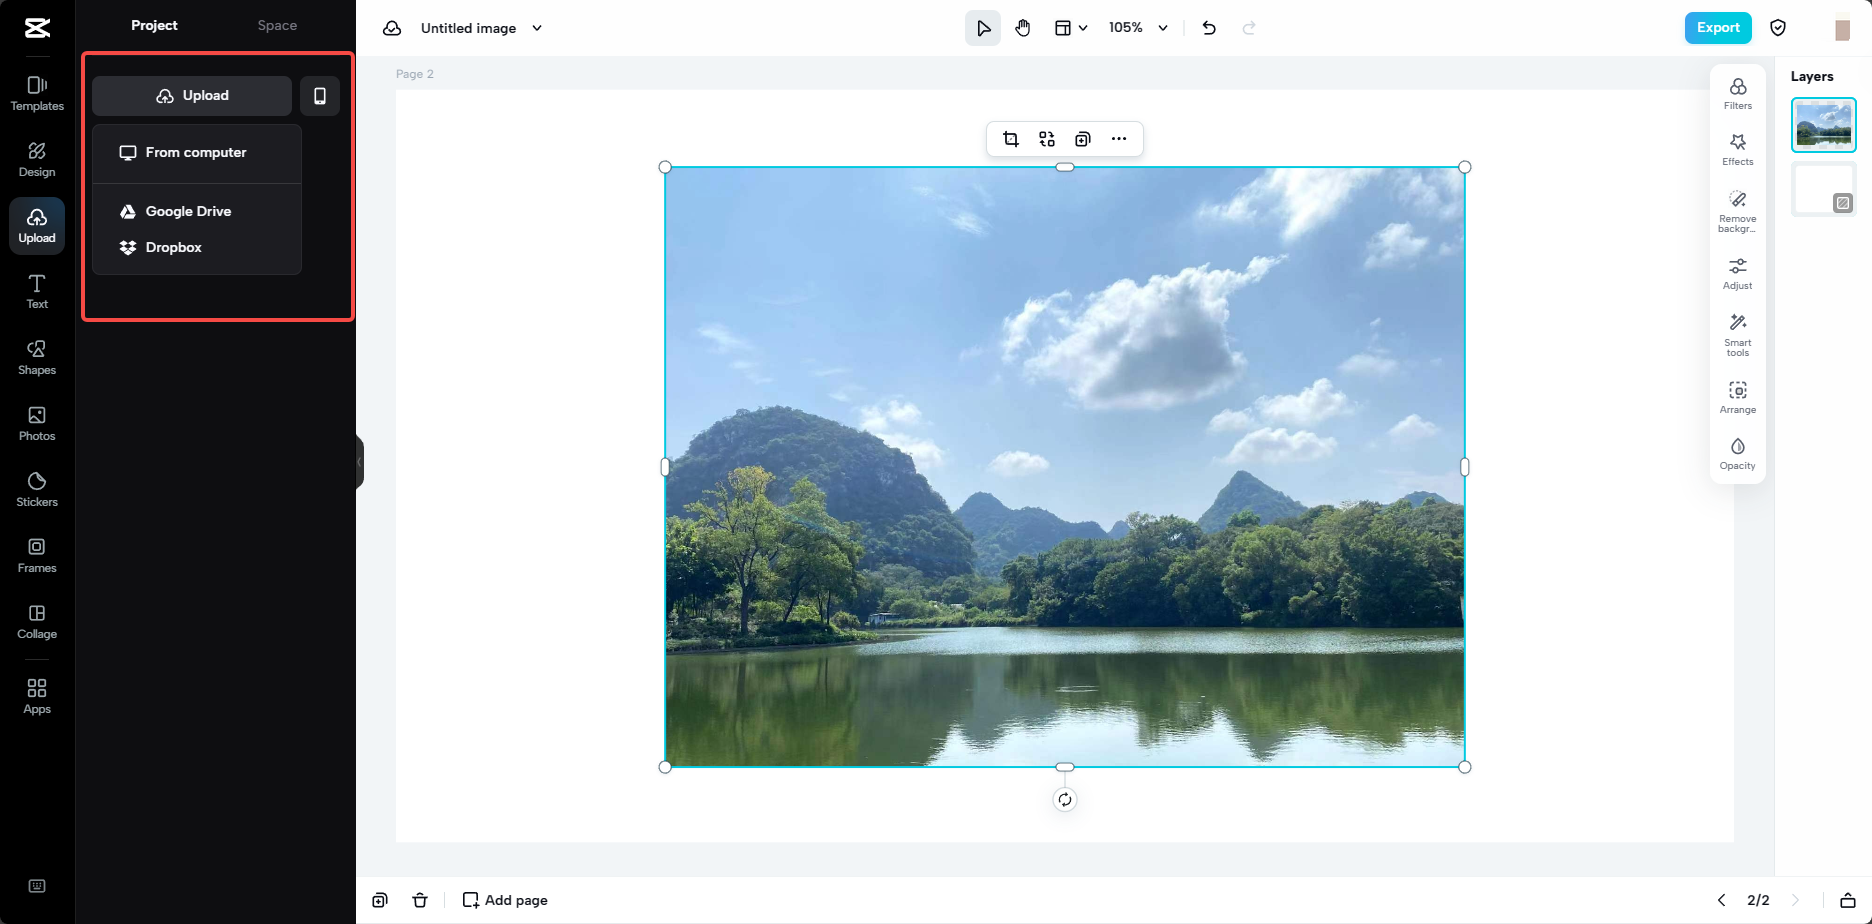The width and height of the screenshot is (1872, 924).
Task: Switch to the Space tab
Action: tap(276, 25)
